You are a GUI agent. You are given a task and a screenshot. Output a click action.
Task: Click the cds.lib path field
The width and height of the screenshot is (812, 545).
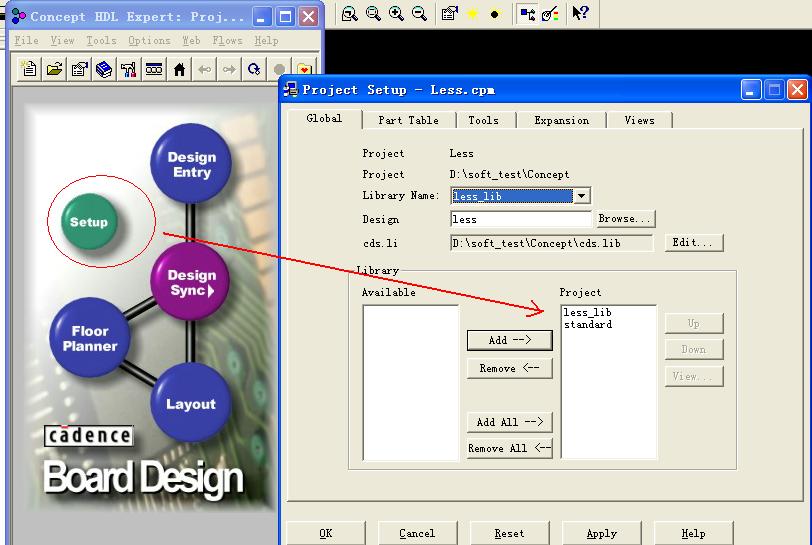(x=552, y=243)
